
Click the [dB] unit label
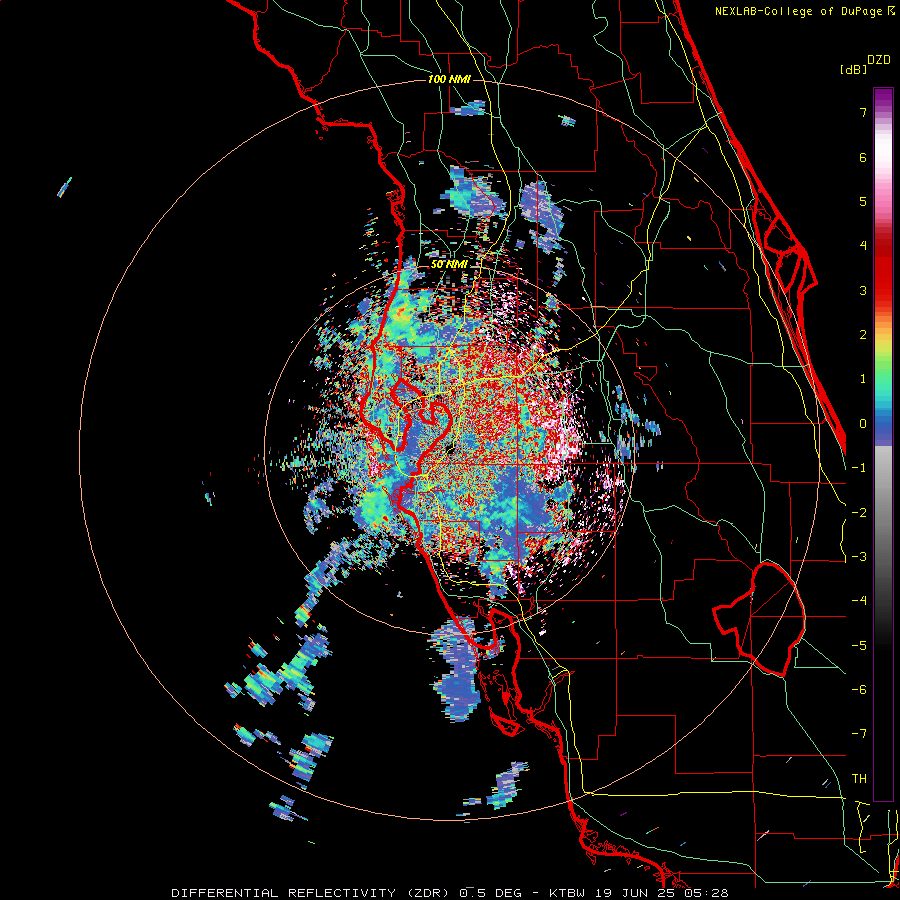tap(854, 69)
